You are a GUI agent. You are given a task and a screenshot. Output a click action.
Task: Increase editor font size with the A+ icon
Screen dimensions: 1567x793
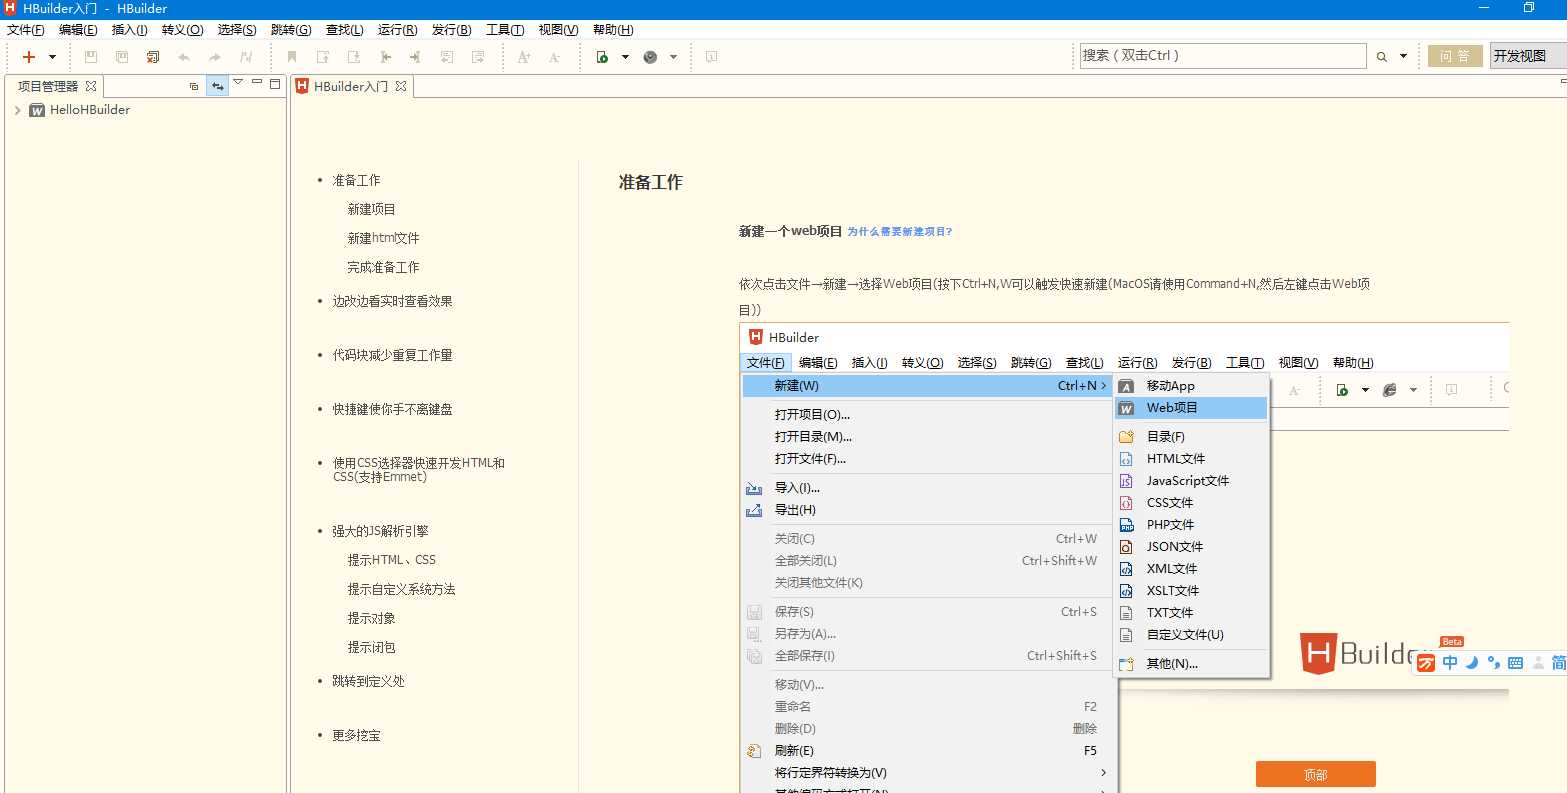(523, 57)
